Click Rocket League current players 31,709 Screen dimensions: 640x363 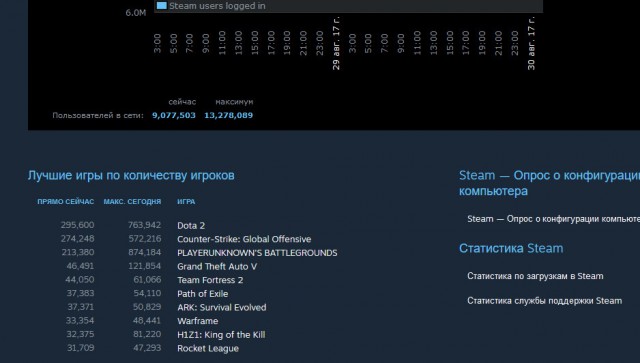(80, 348)
